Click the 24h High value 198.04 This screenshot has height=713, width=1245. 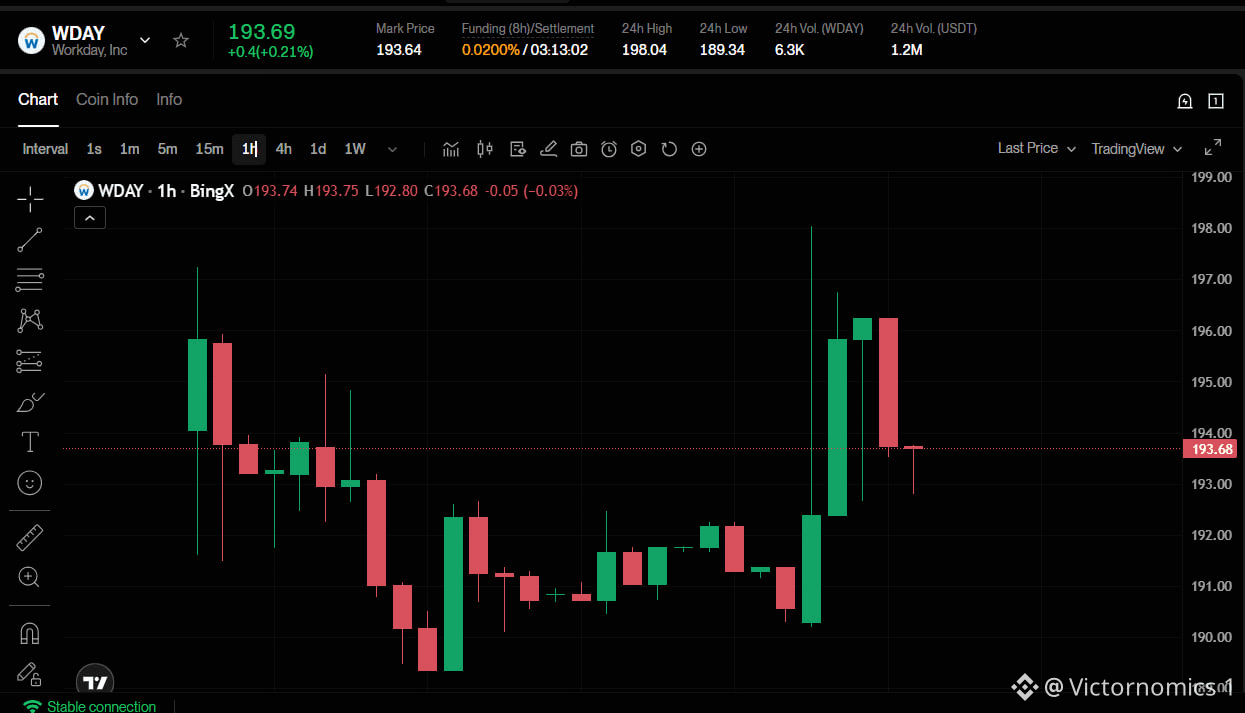pyautogui.click(x=644, y=50)
